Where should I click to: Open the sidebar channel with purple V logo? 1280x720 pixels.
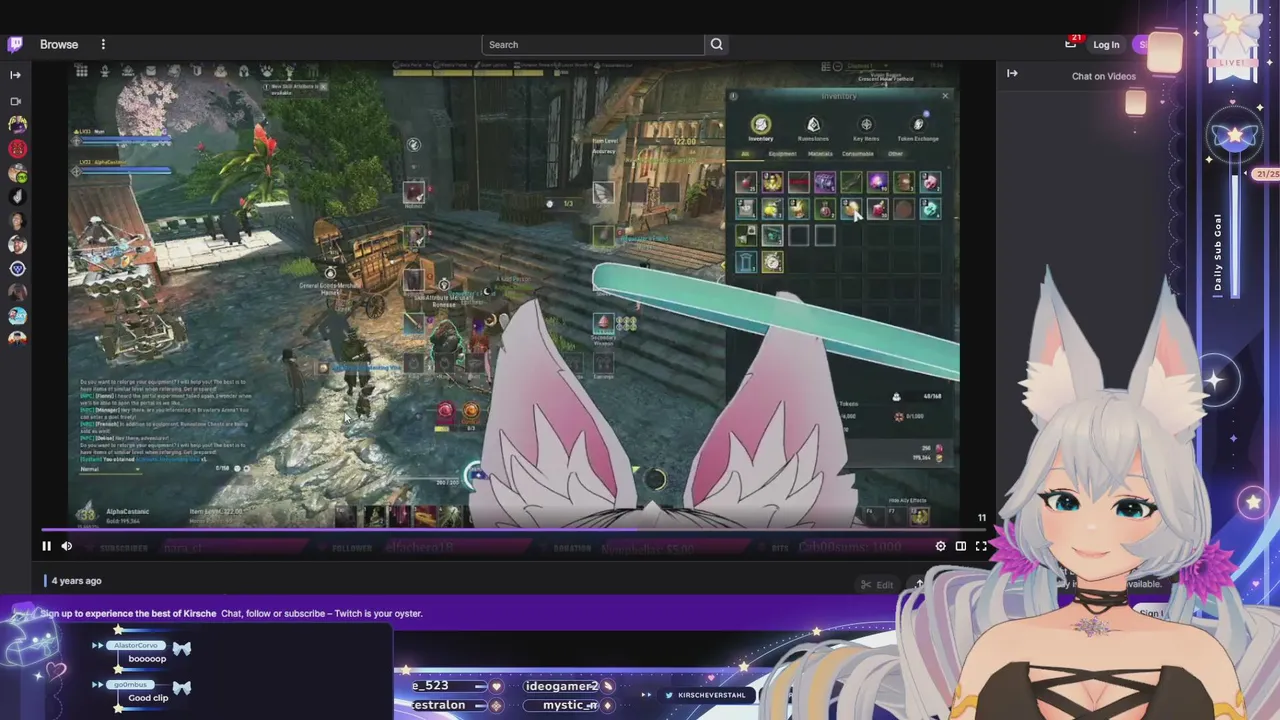click(17, 268)
